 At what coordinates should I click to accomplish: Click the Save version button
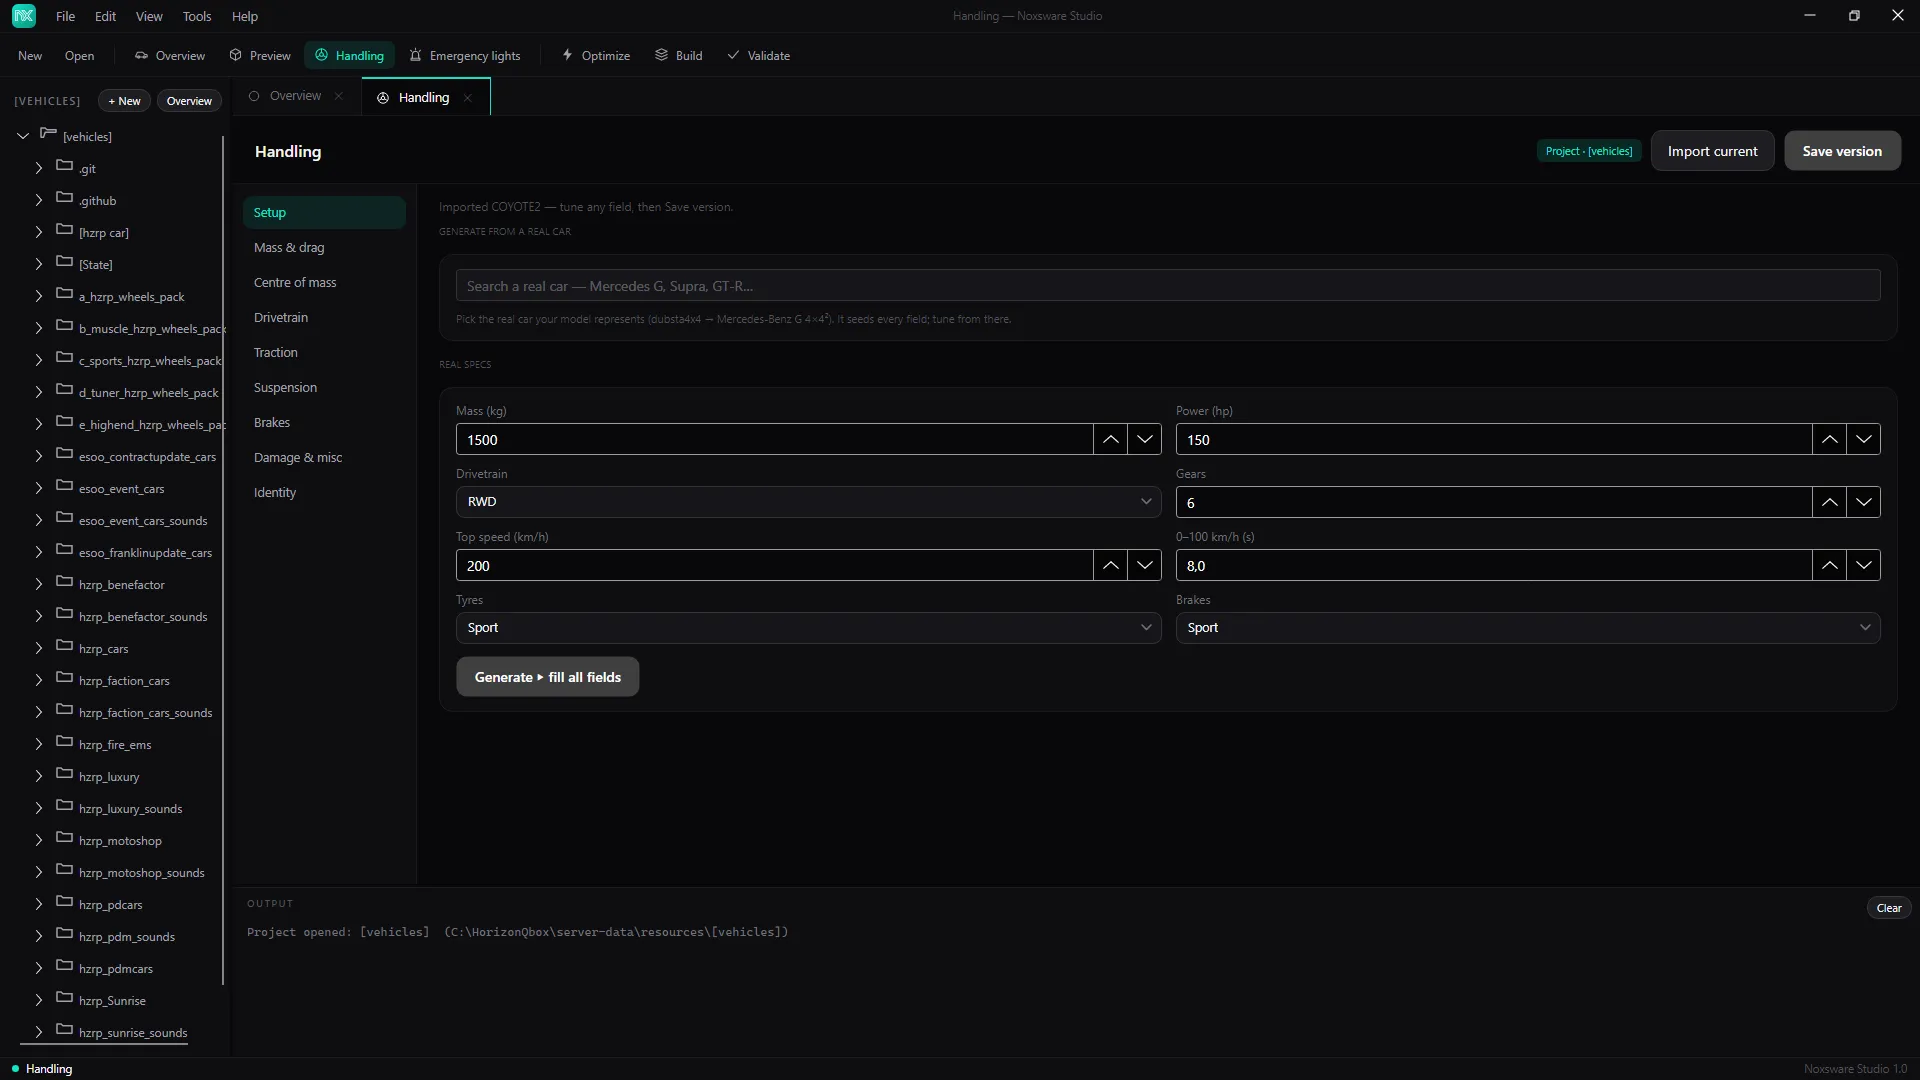pos(1842,151)
